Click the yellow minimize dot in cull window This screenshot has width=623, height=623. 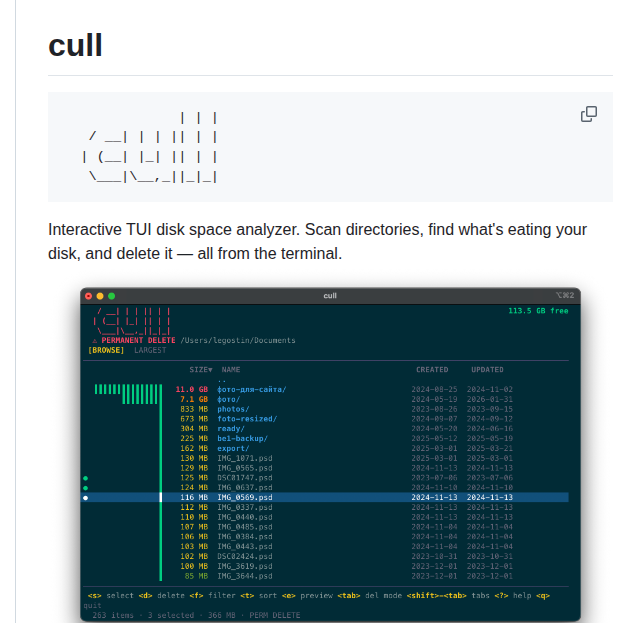pos(100,296)
